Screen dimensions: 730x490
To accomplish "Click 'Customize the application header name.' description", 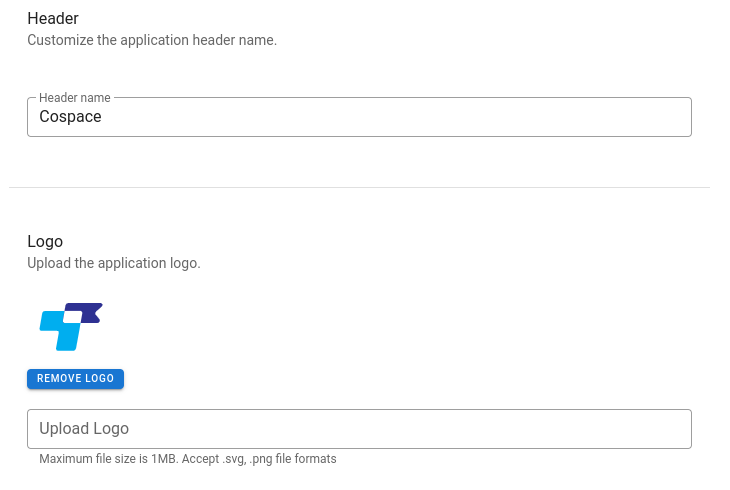I will pos(152,40).
